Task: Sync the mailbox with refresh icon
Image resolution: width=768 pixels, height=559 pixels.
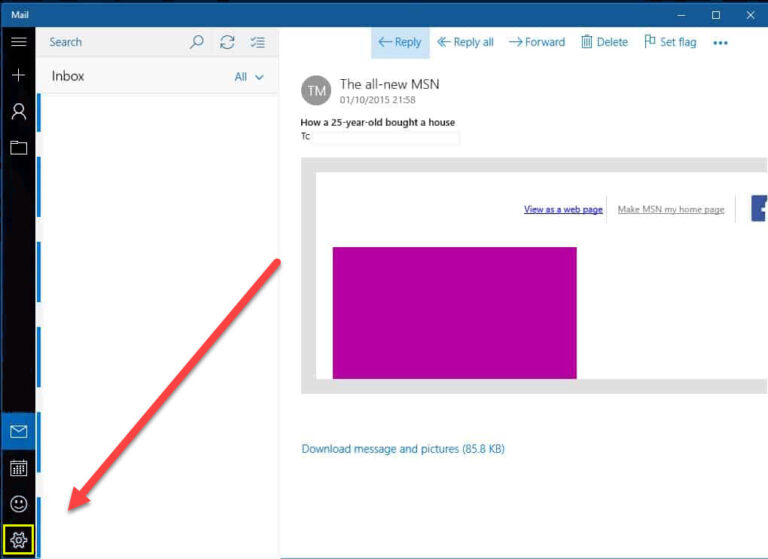Action: [227, 42]
